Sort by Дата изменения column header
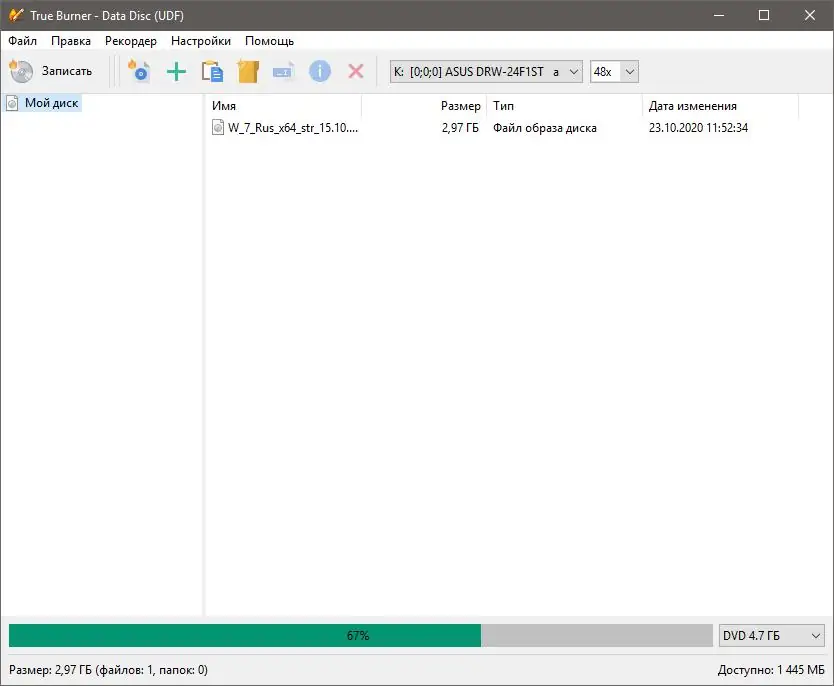The height and width of the screenshot is (686, 834). [720, 106]
